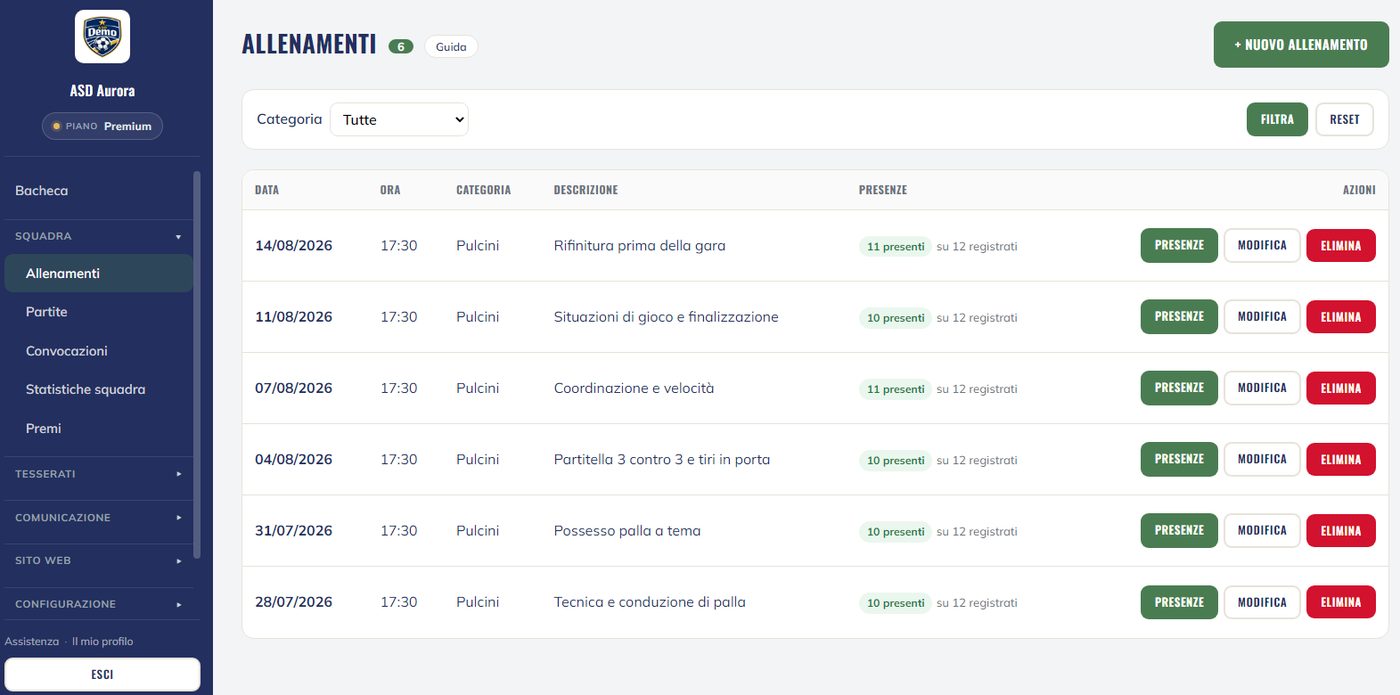The height and width of the screenshot is (695, 1400).
Task: Click Elimina for Partitella 3 contro 3 row
Action: [x=1341, y=459]
